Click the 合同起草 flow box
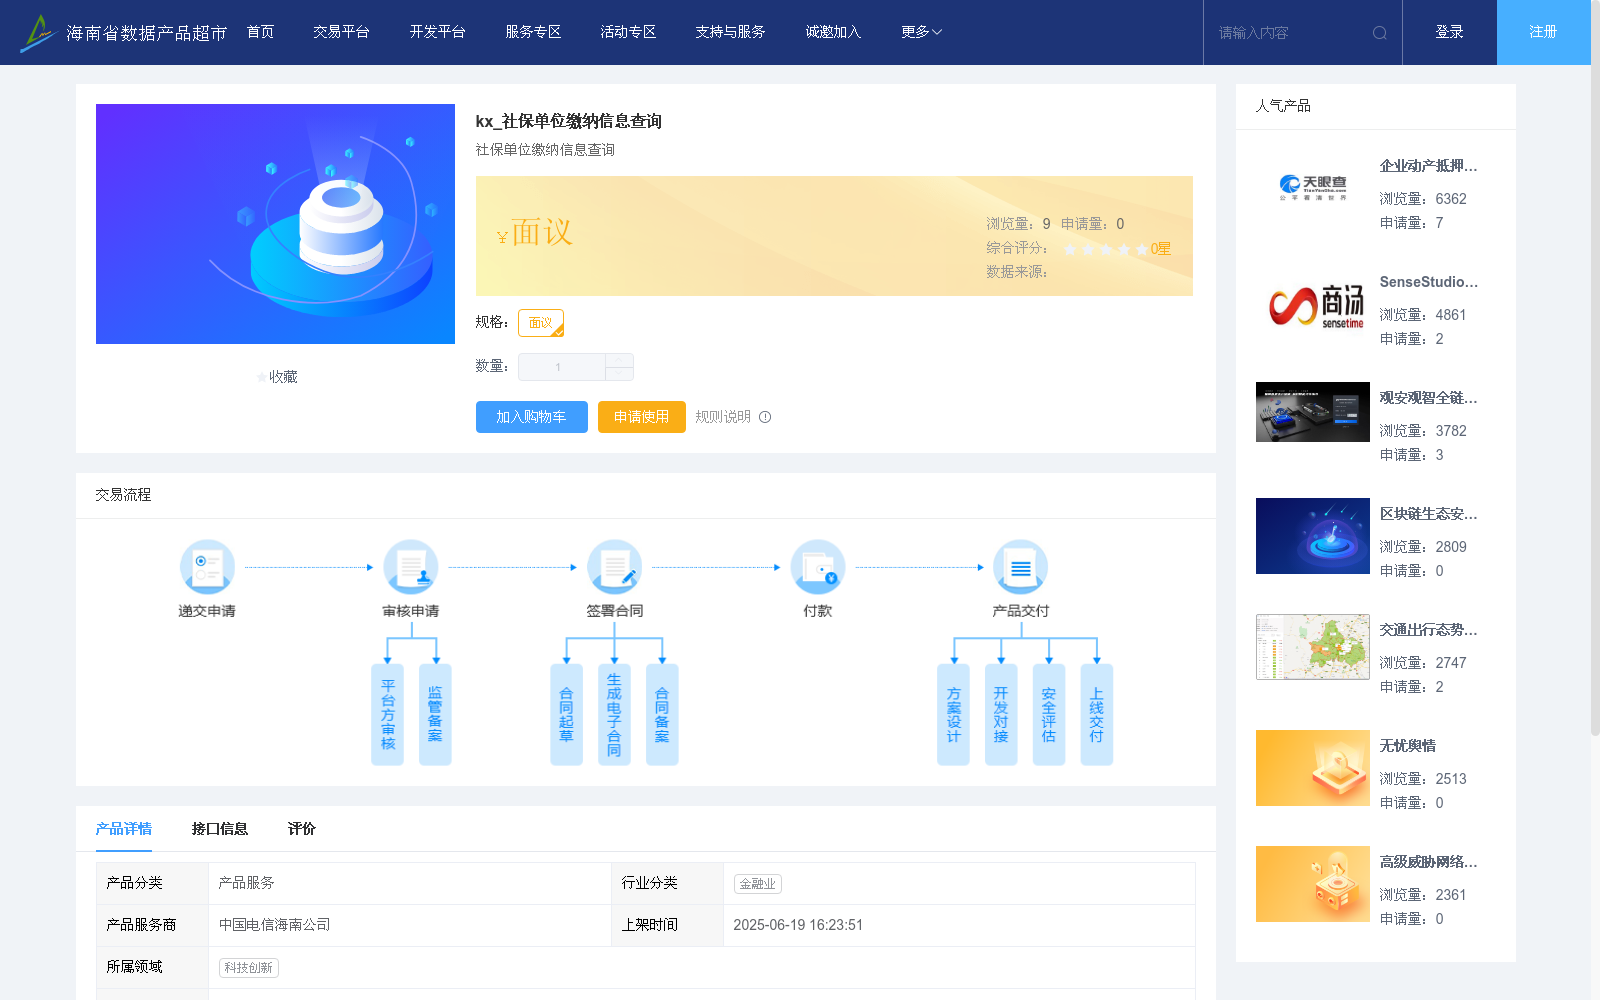The image size is (1600, 1000). click(566, 715)
